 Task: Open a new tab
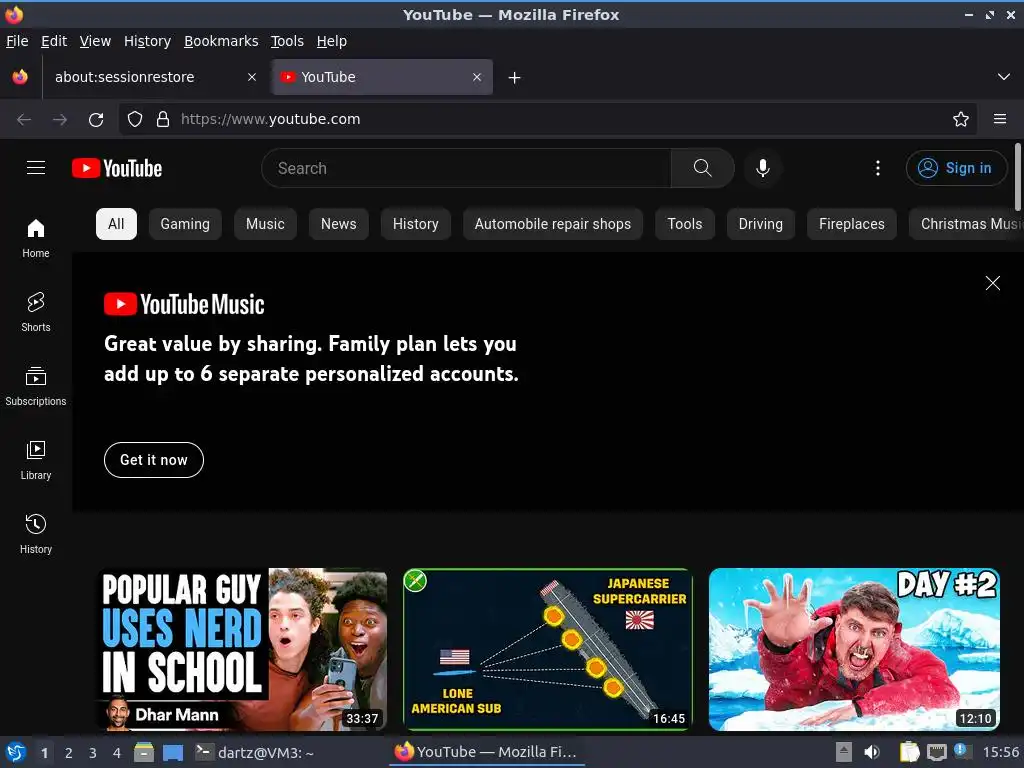pos(515,78)
